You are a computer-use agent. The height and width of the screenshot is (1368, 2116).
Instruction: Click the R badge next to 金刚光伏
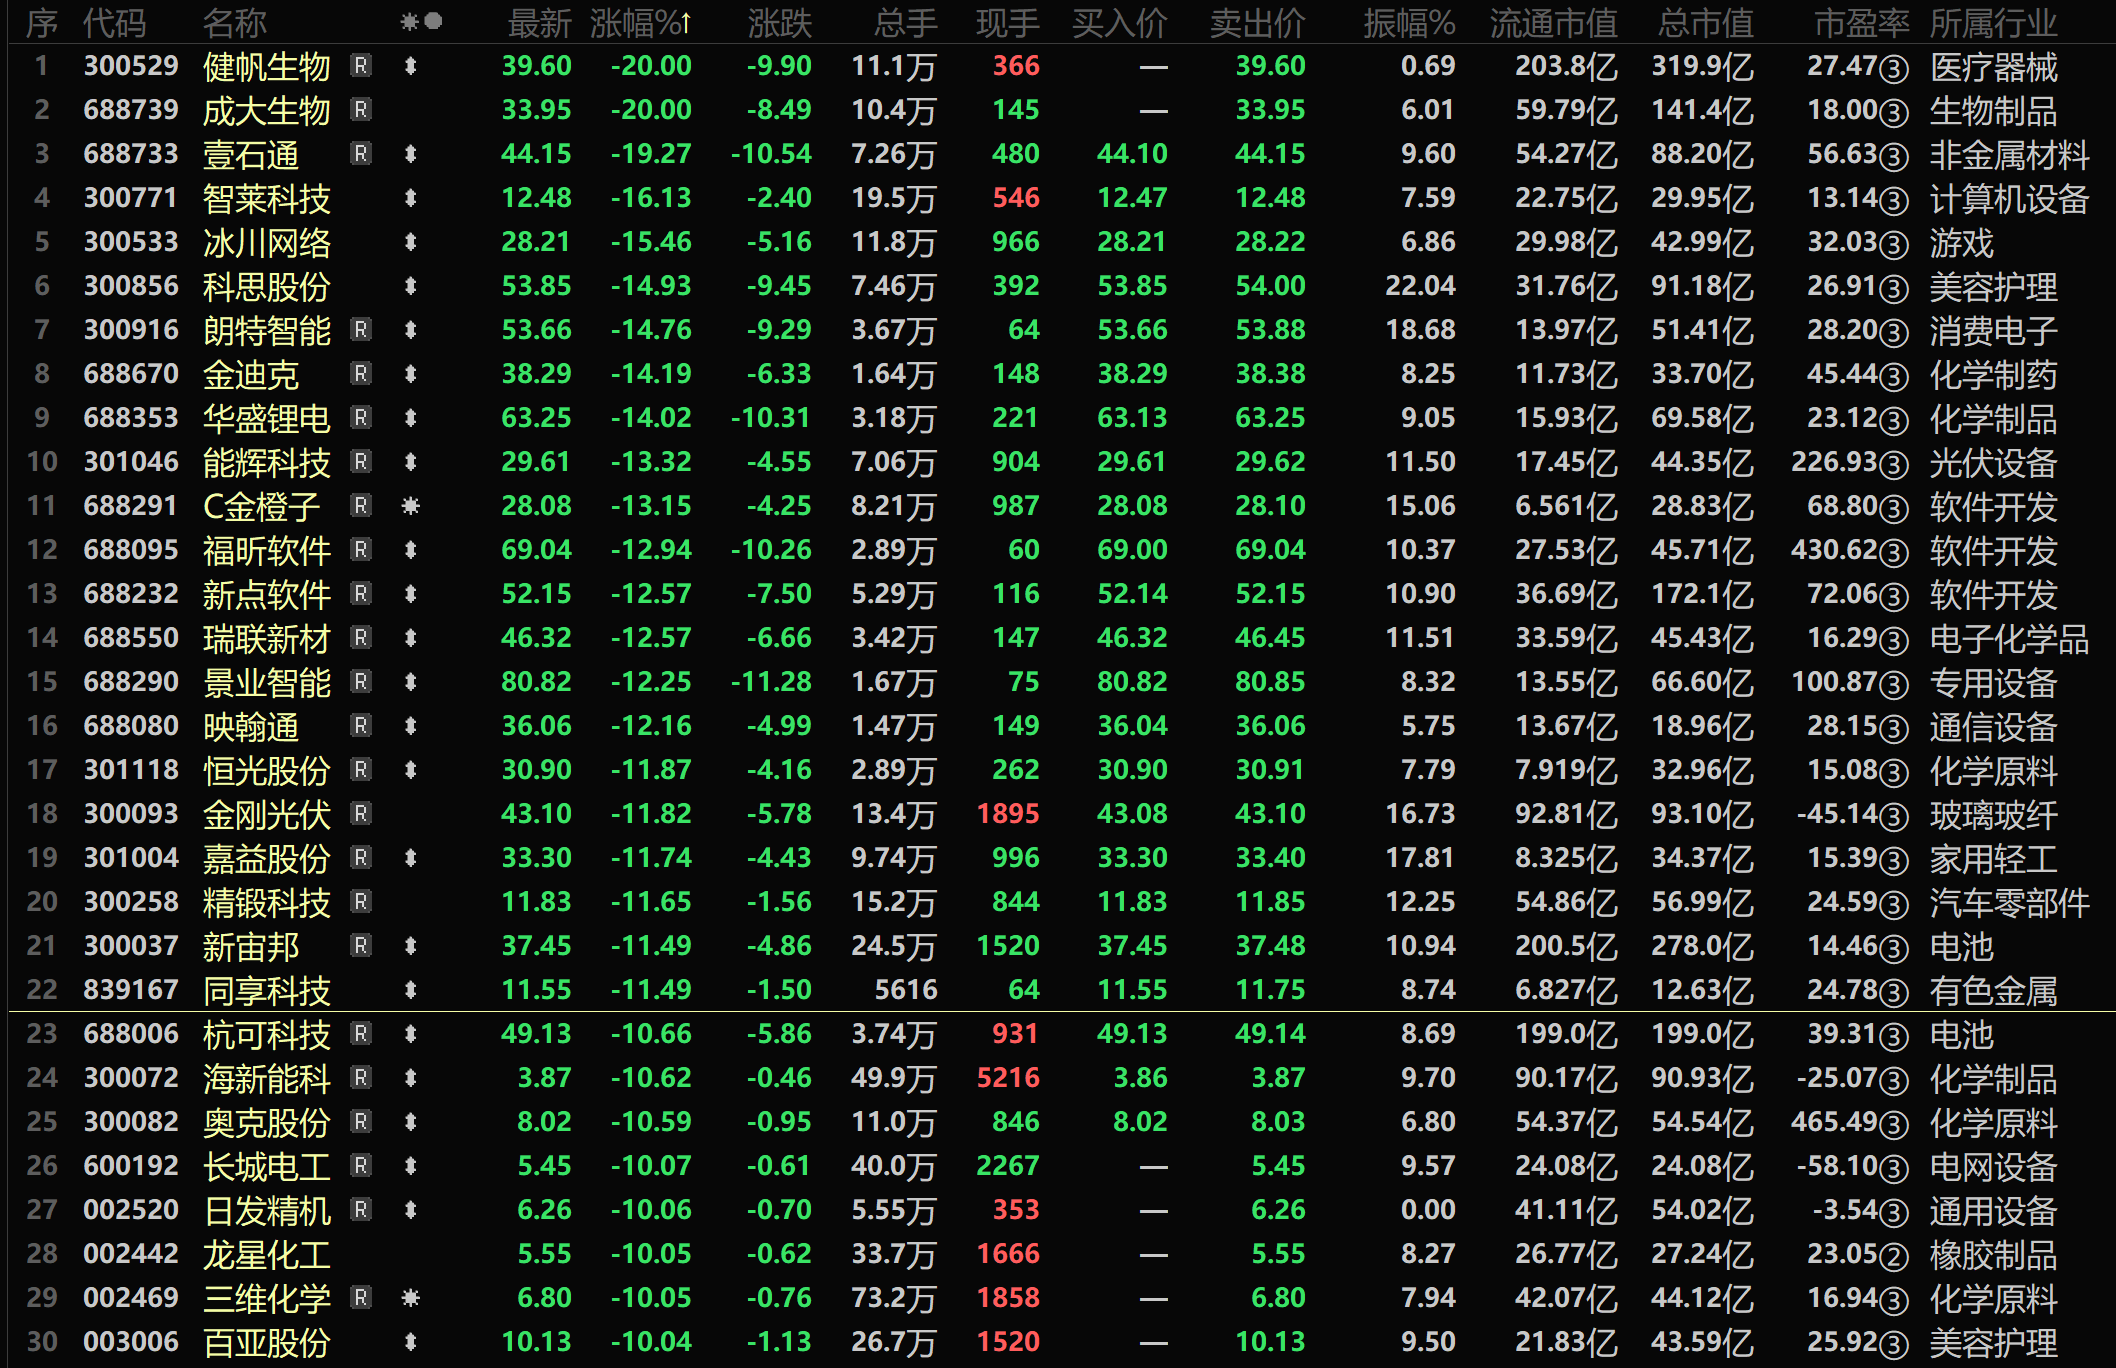361,814
